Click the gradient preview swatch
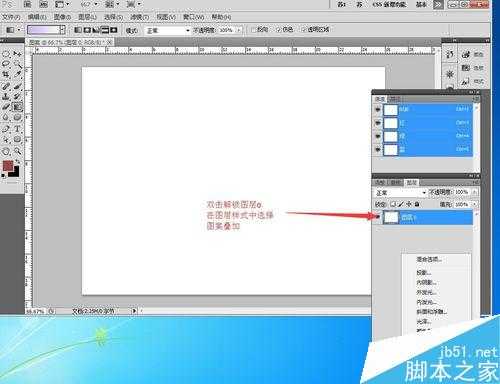500x384 pixels. click(x=44, y=30)
